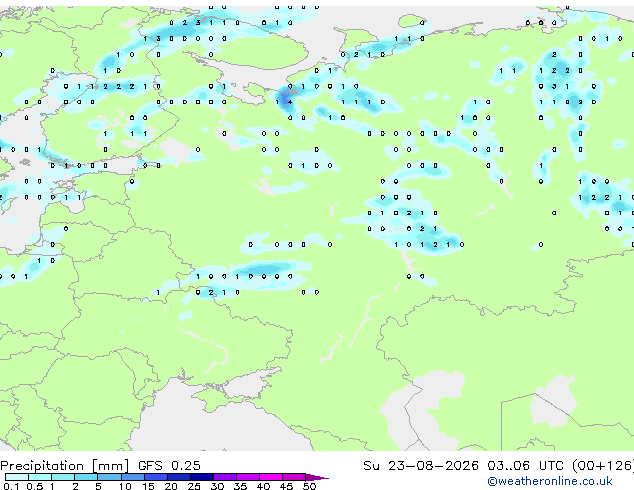Click the date 'Su 23-08-2026' text
The width and height of the screenshot is (634, 490).
(x=421, y=466)
